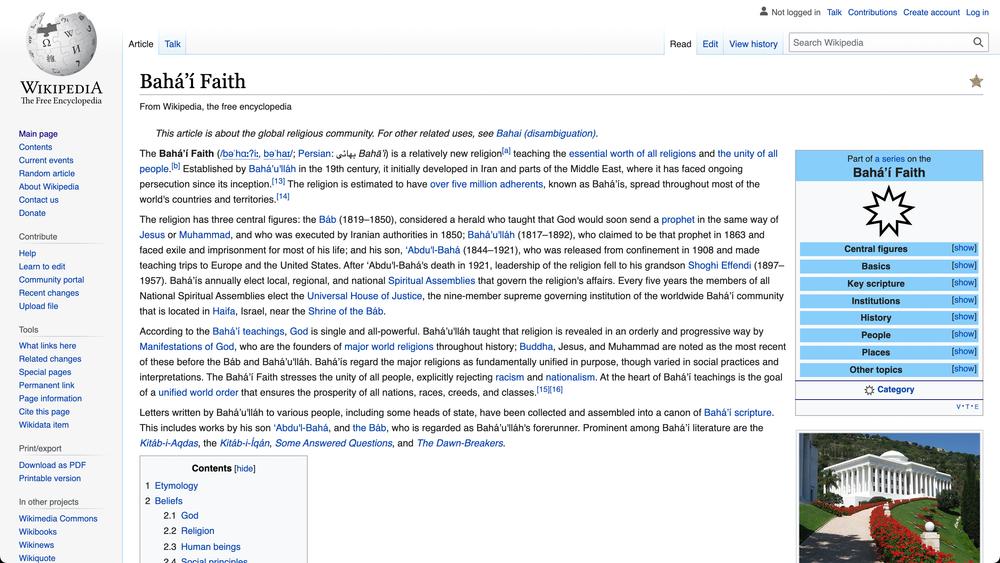Expand the Basics section
The height and width of the screenshot is (563, 1000).
[x=964, y=265]
